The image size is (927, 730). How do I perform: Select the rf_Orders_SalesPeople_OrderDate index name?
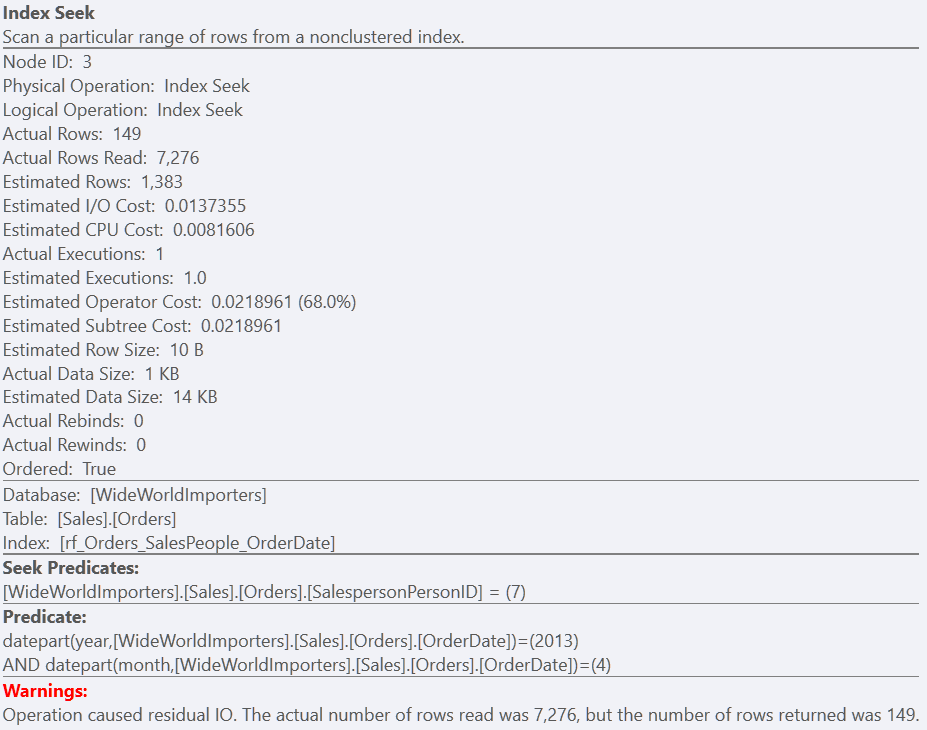(x=197, y=543)
